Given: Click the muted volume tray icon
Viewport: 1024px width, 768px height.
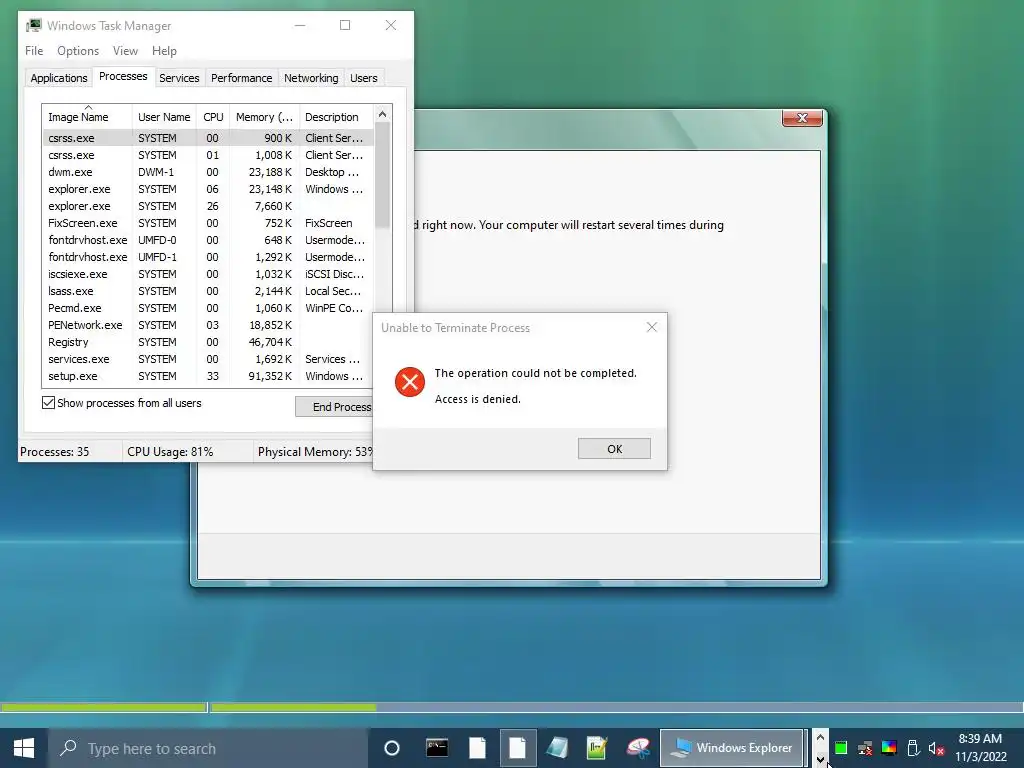Looking at the screenshot, I should (x=936, y=748).
